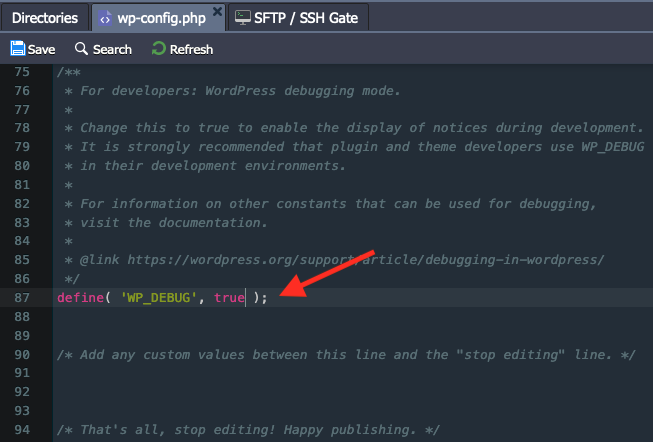Click line number 85 in gutter

22,260
